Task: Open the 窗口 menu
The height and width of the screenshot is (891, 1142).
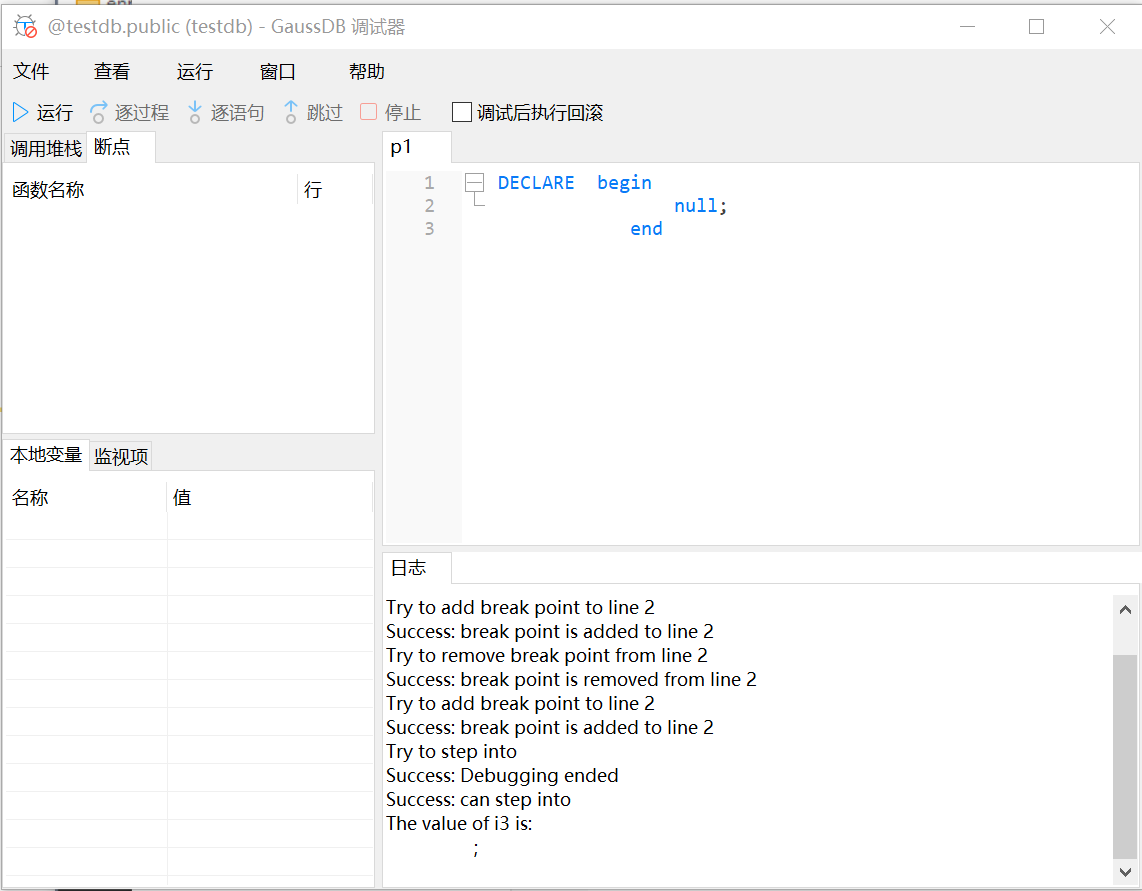Action: tap(278, 72)
